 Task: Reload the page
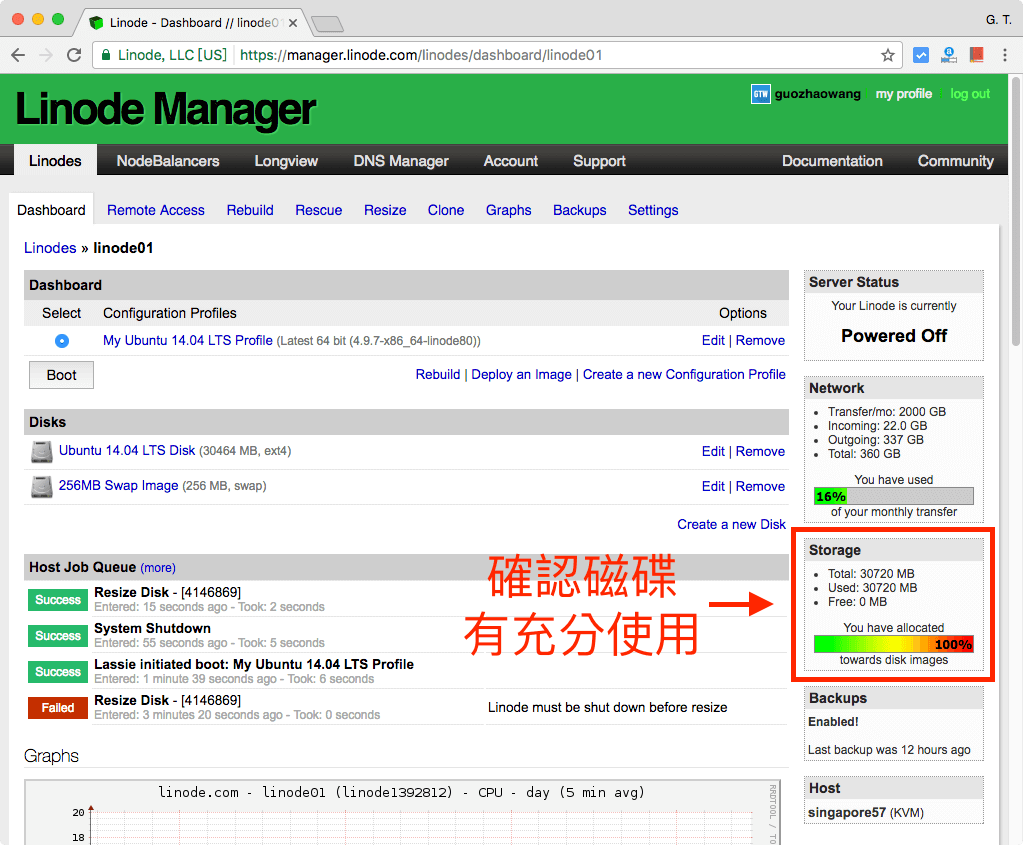pyautogui.click(x=74, y=55)
